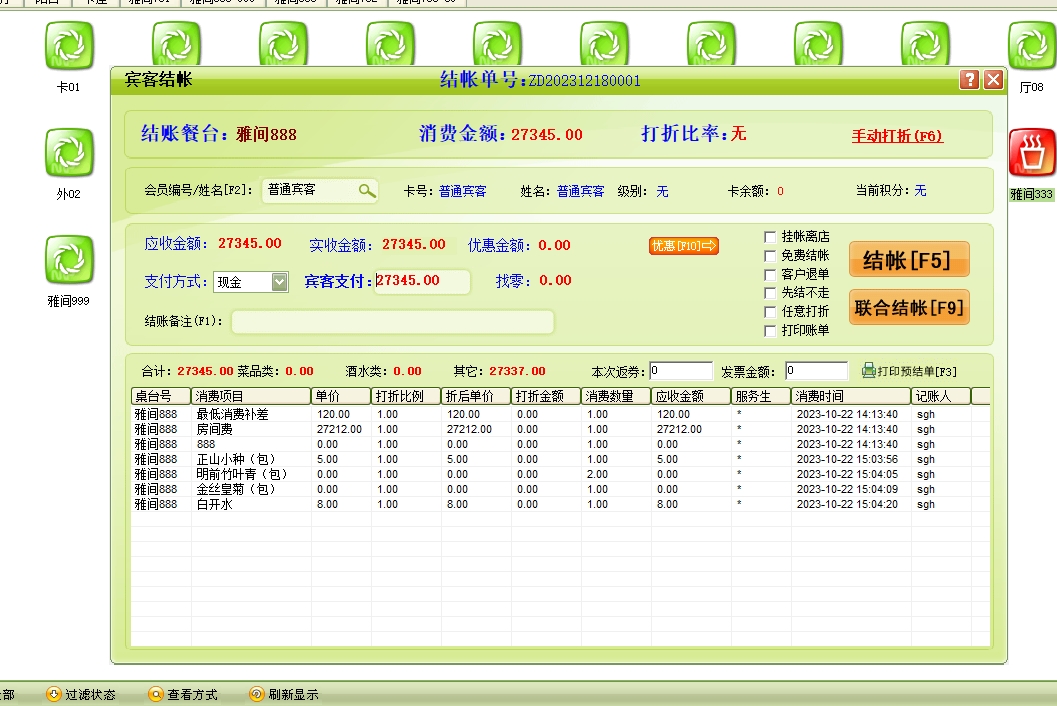Click the 结账备注 remarks input field
This screenshot has width=1057, height=706.
coord(392,322)
